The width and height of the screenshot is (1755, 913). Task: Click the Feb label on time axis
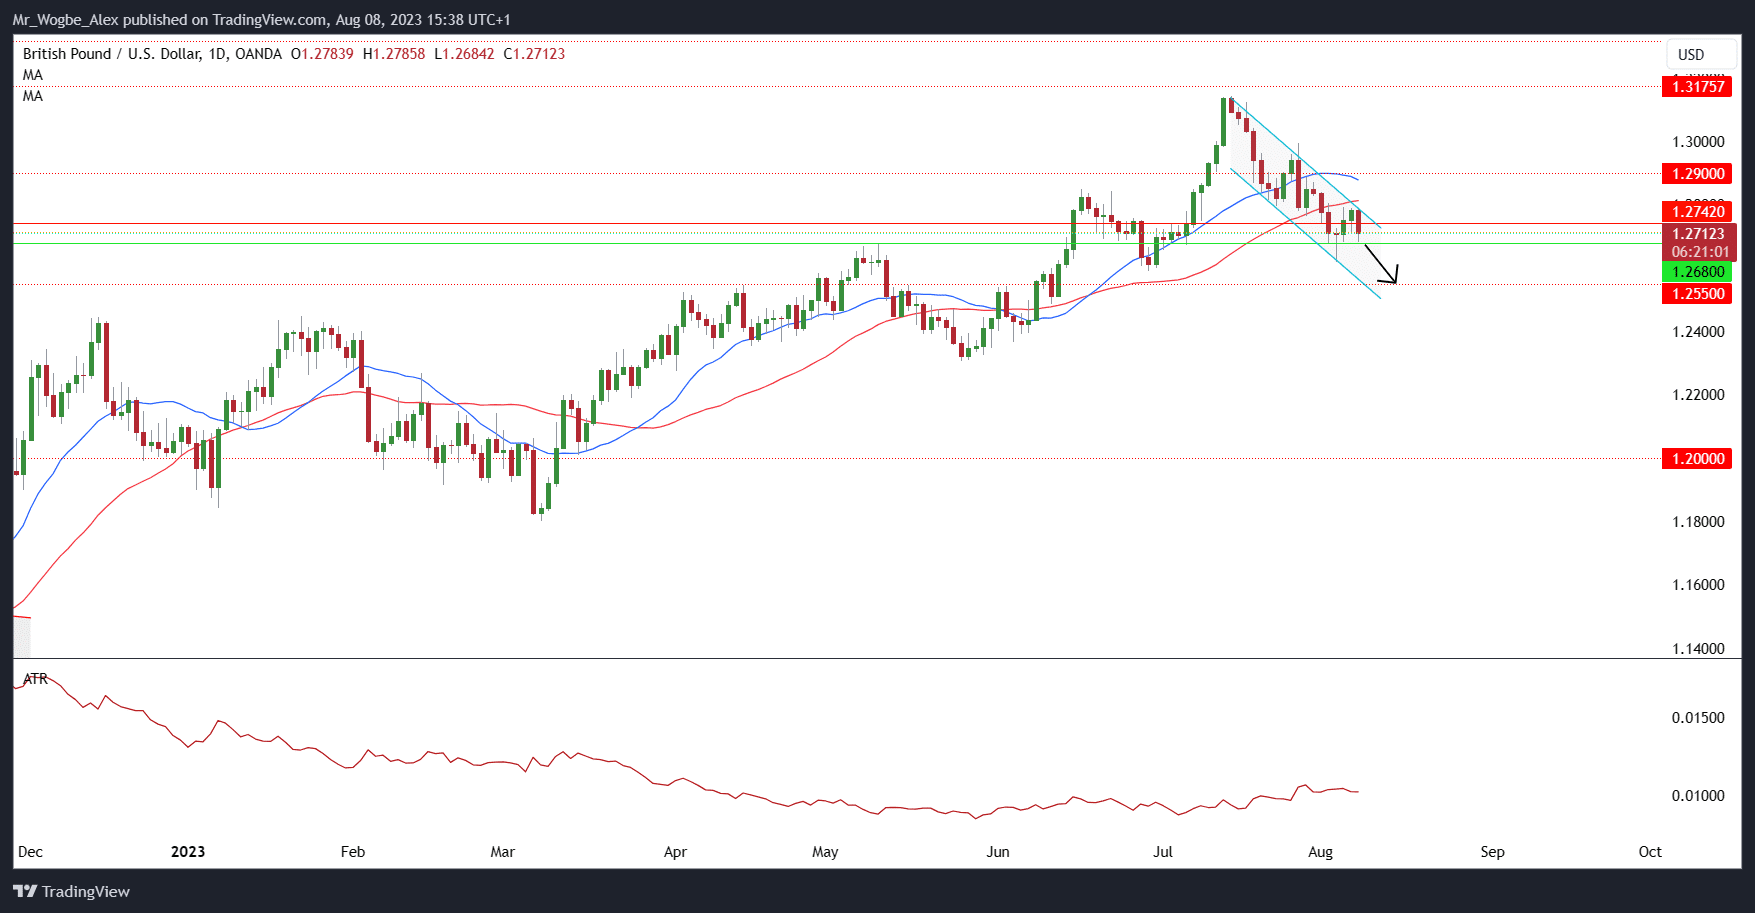click(353, 852)
